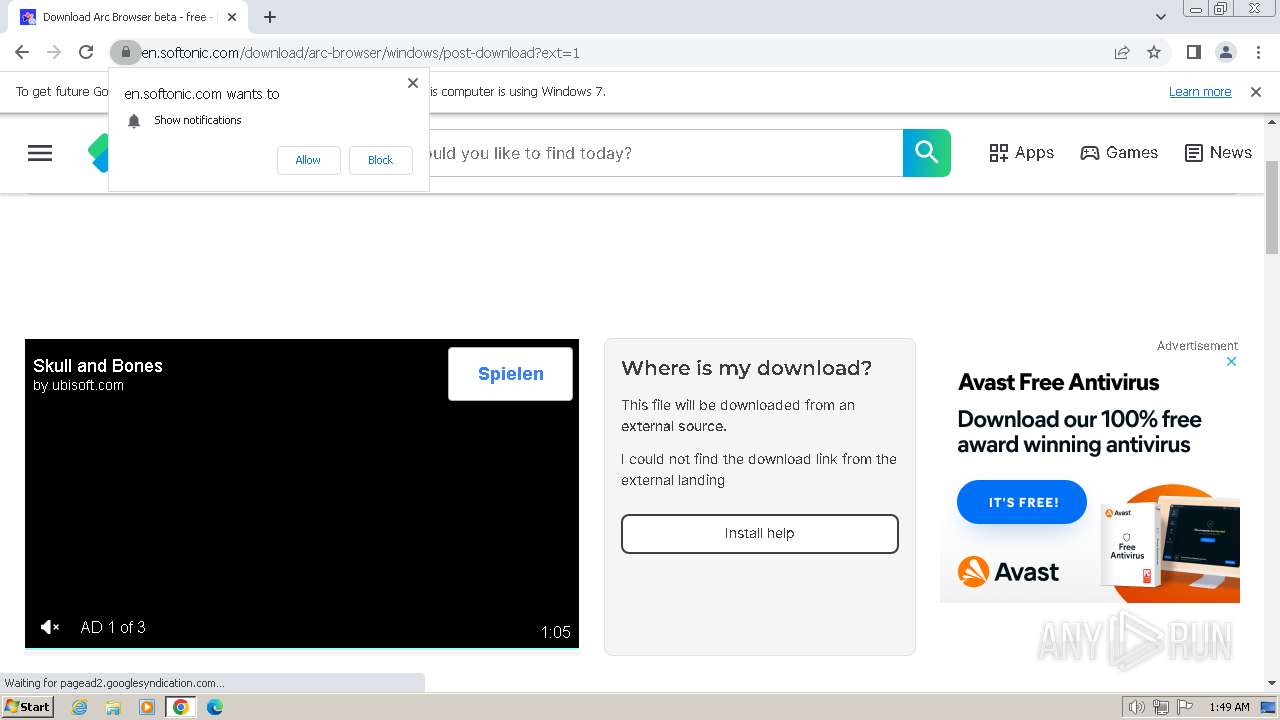The height and width of the screenshot is (720, 1280).
Task: Expand the tab search dropdown arrow
Action: coord(1161,17)
